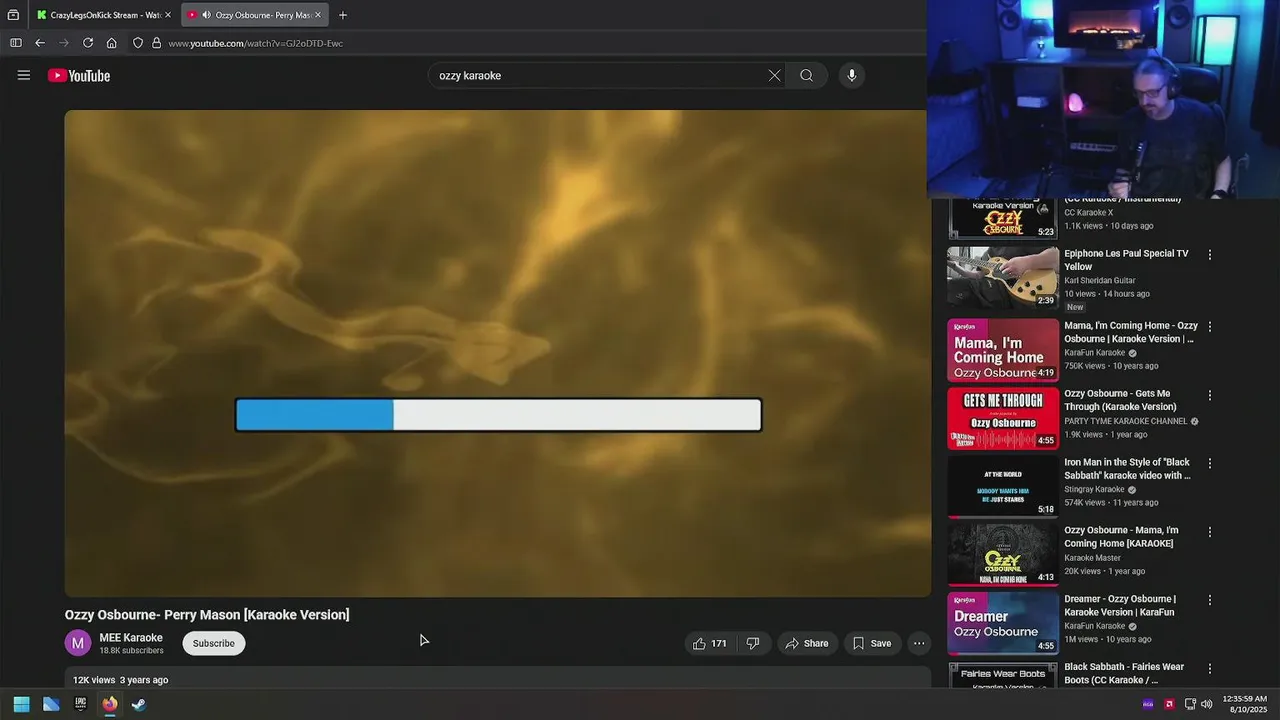The width and height of the screenshot is (1280, 720).
Task: Run search with magnifying glass button
Action: point(806,76)
